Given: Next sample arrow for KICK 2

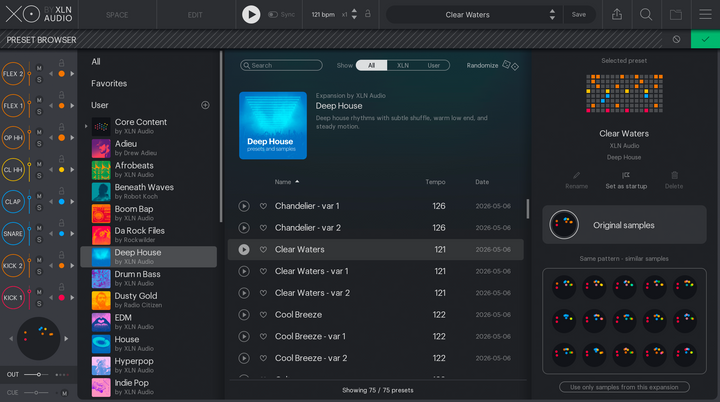Looking at the screenshot, I should (x=72, y=266).
